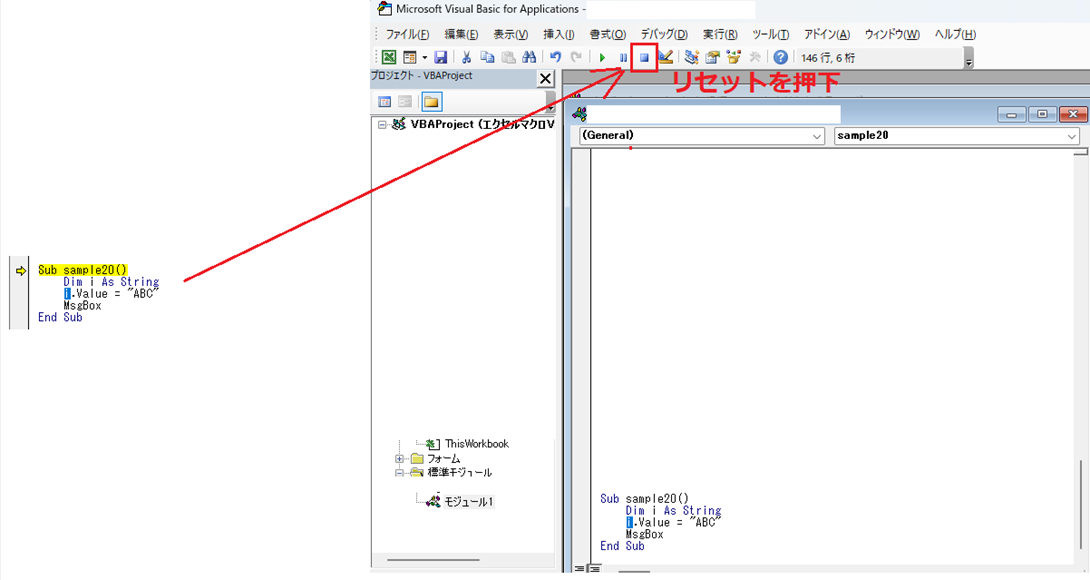Click Procedure View button at bottom-left
This screenshot has width=1090, height=580.
click(579, 570)
